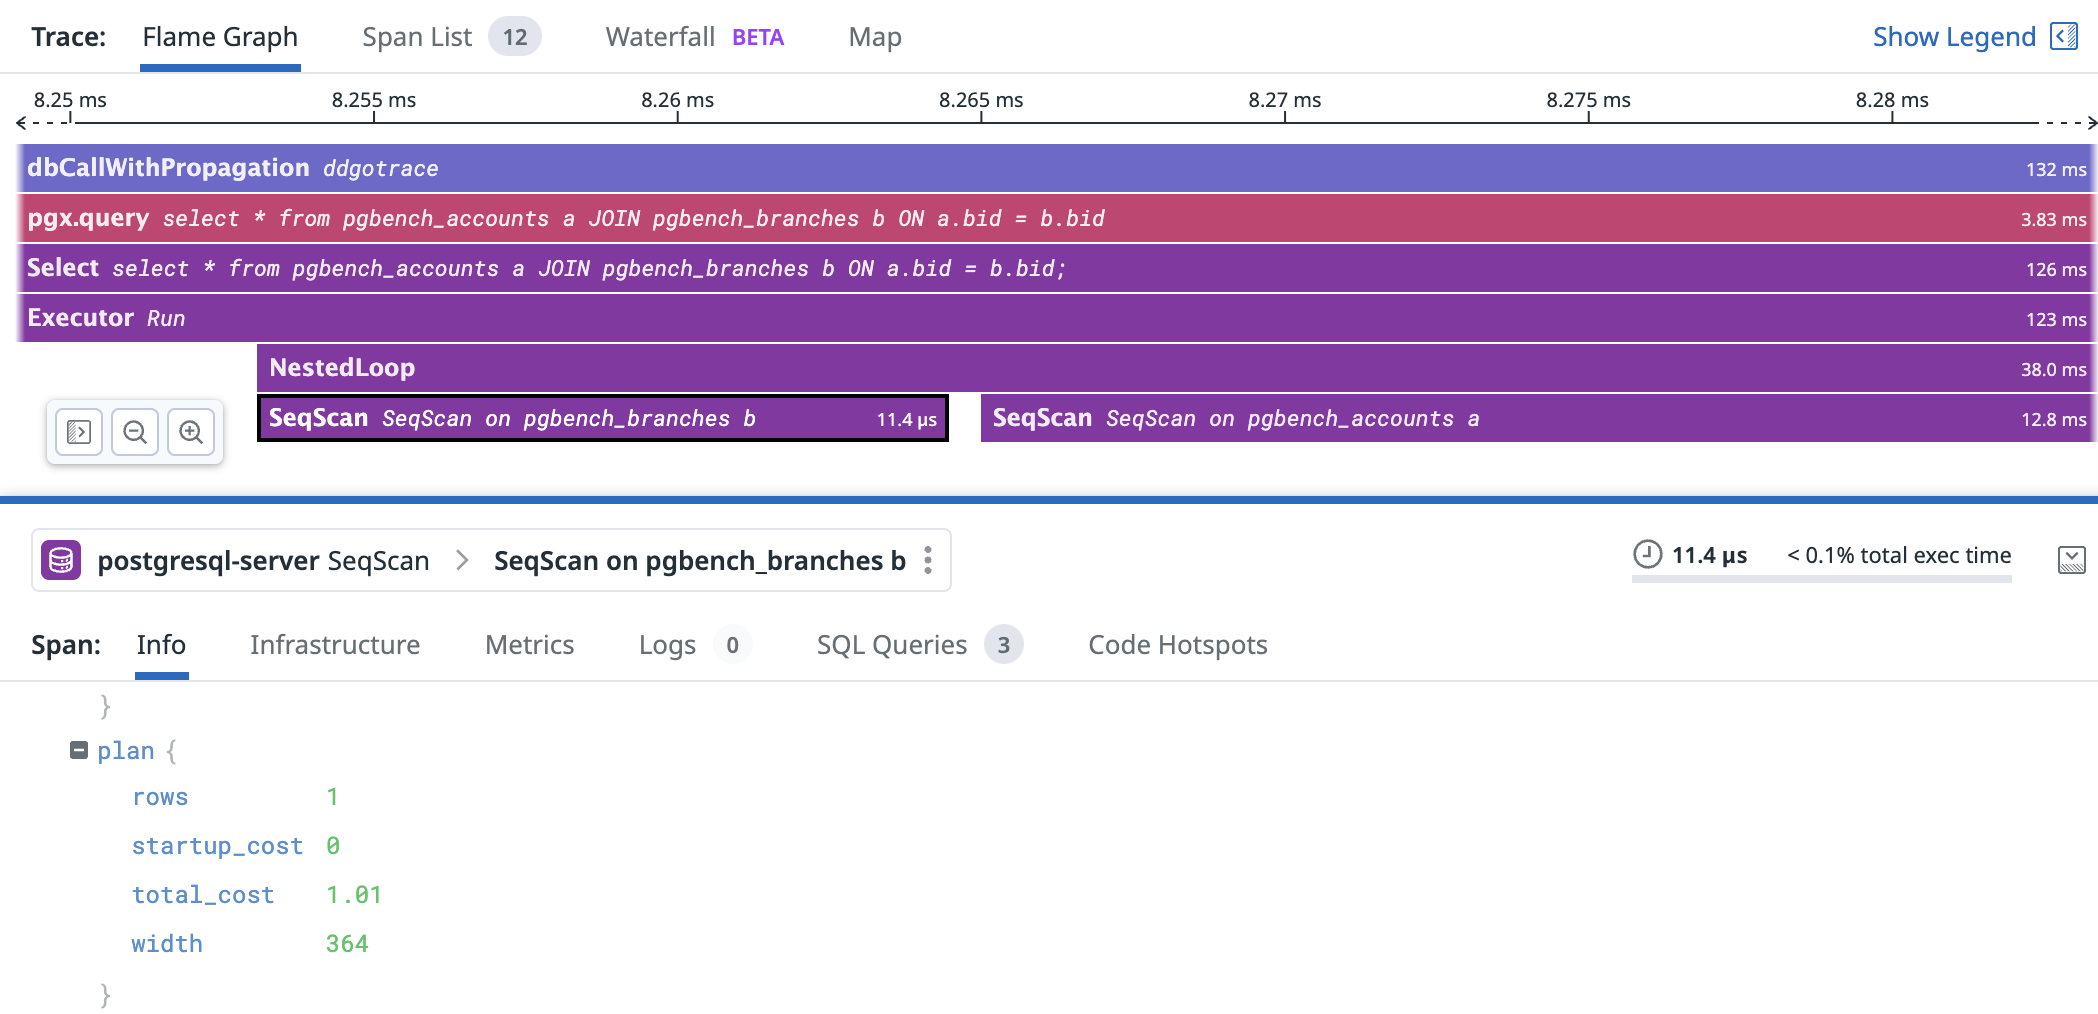Screen dimensions: 2098x1014
Task: Click breadcrumb chevron after postgresql-server SeqScan
Action: [462, 560]
